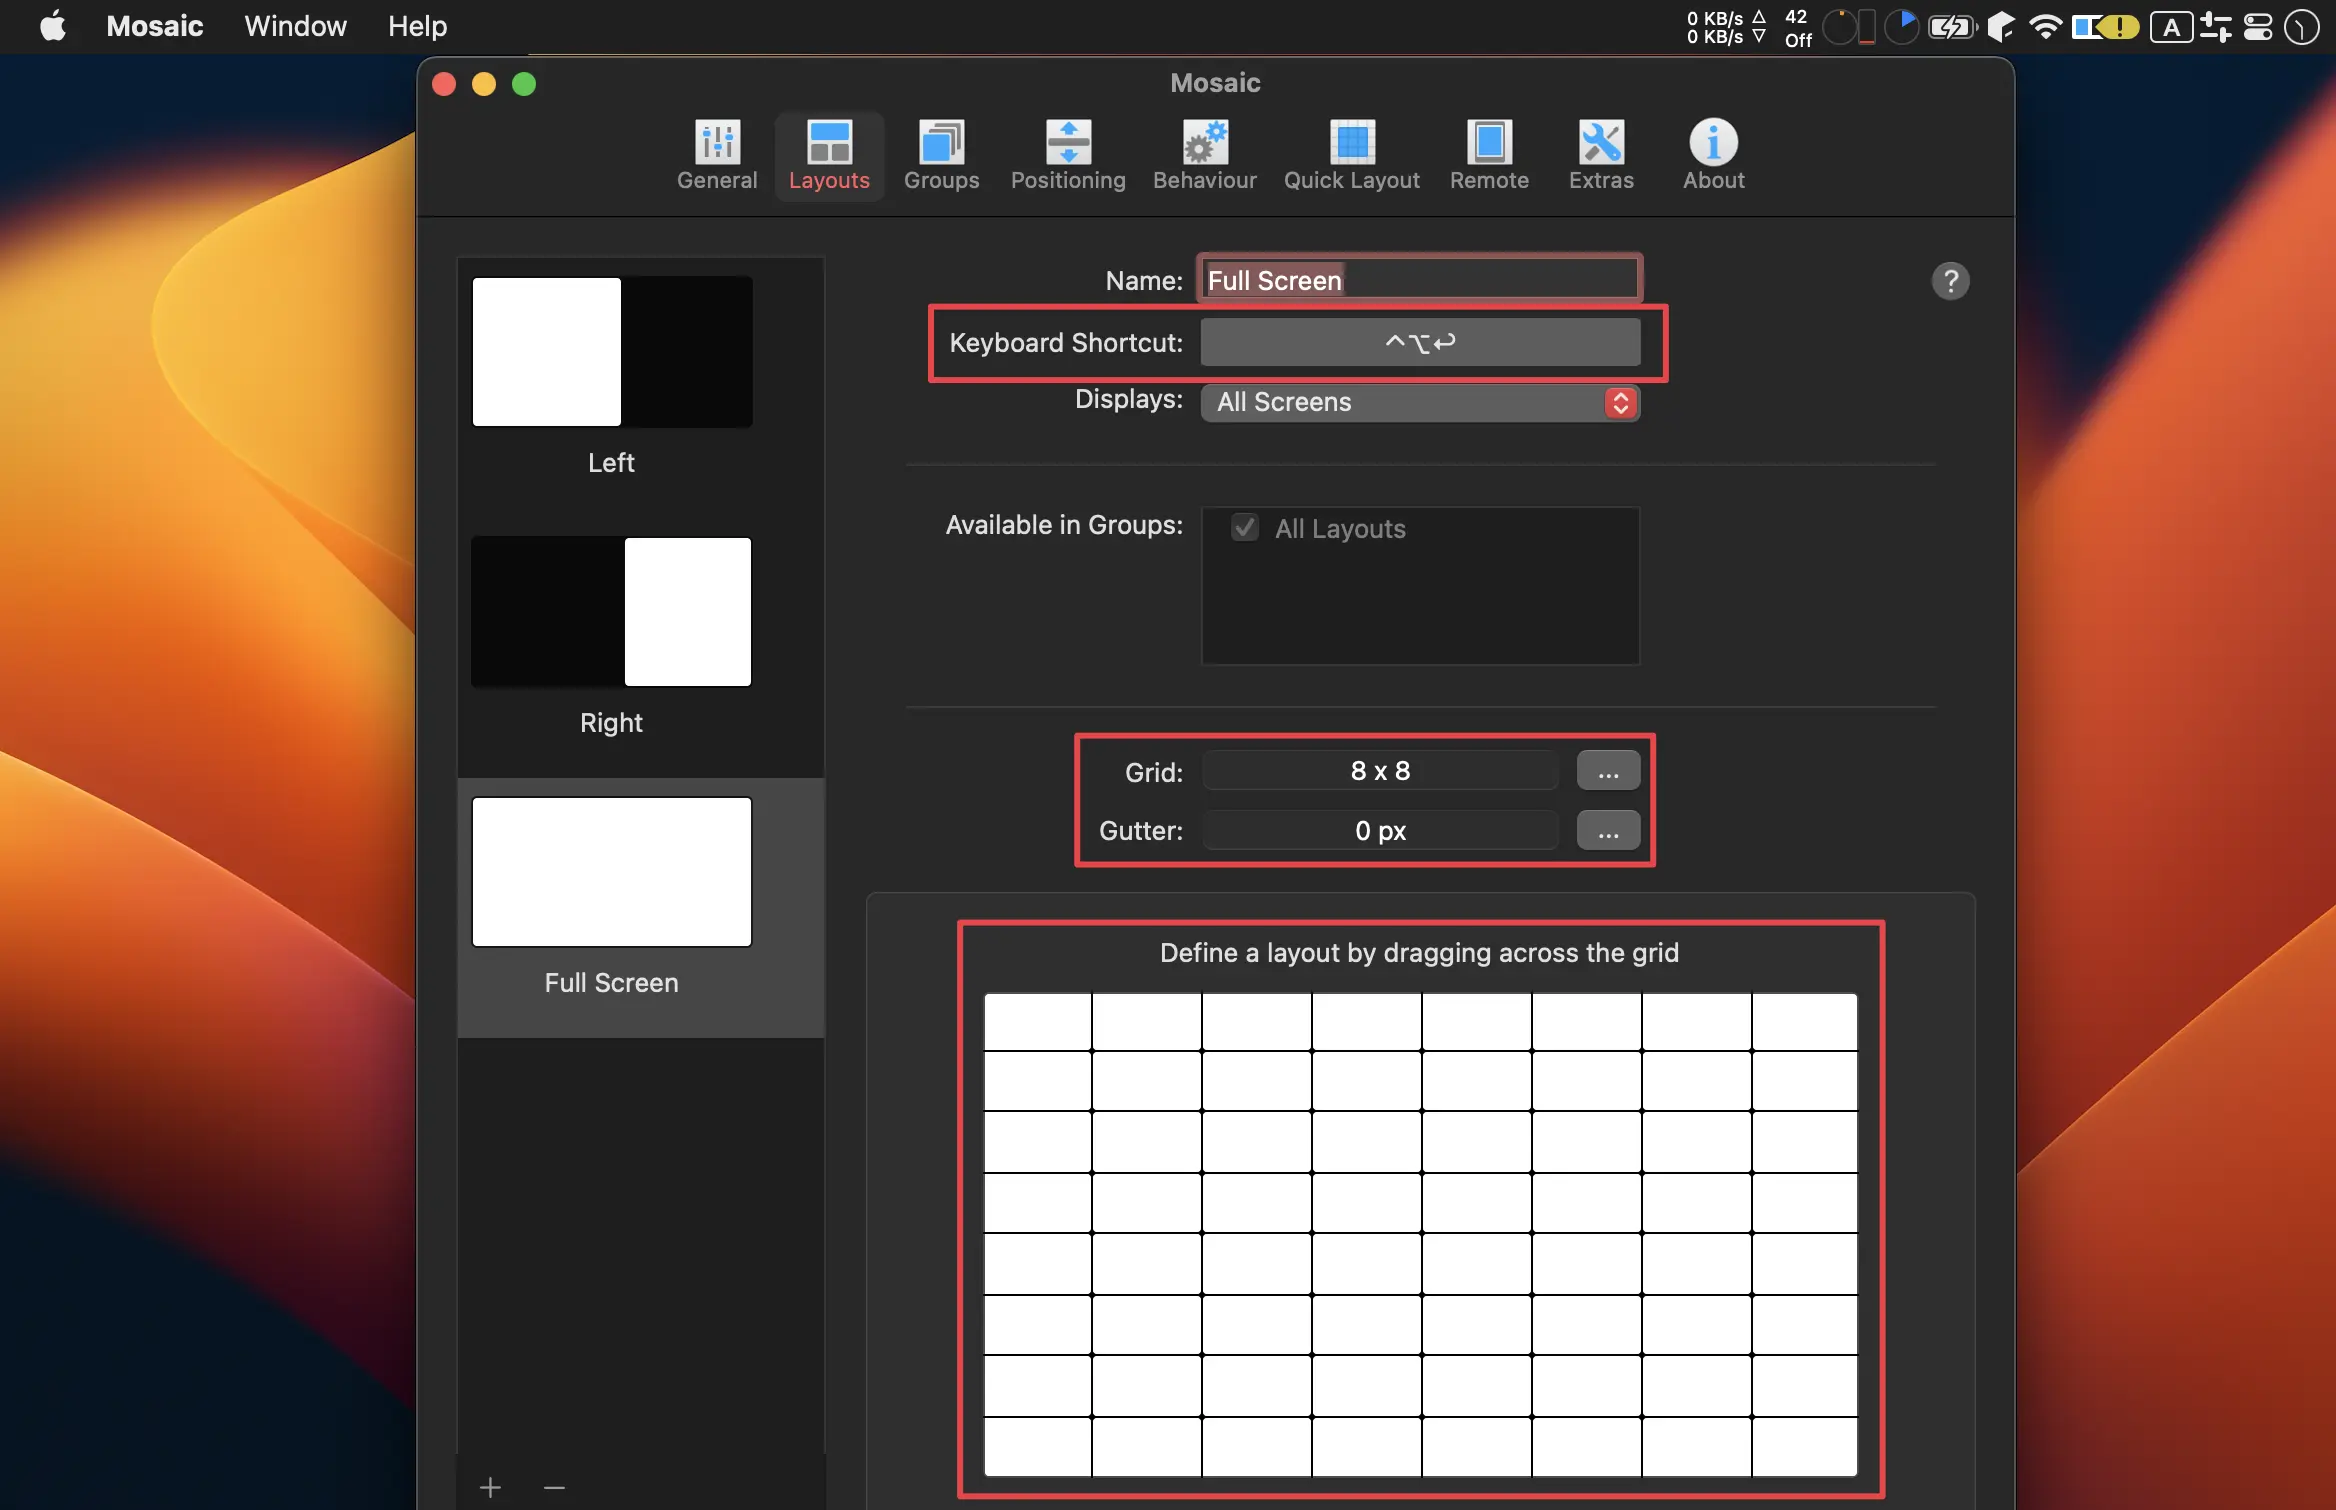Toggle the All Layouts group checkbox
The width and height of the screenshot is (2336, 1510).
click(1244, 528)
